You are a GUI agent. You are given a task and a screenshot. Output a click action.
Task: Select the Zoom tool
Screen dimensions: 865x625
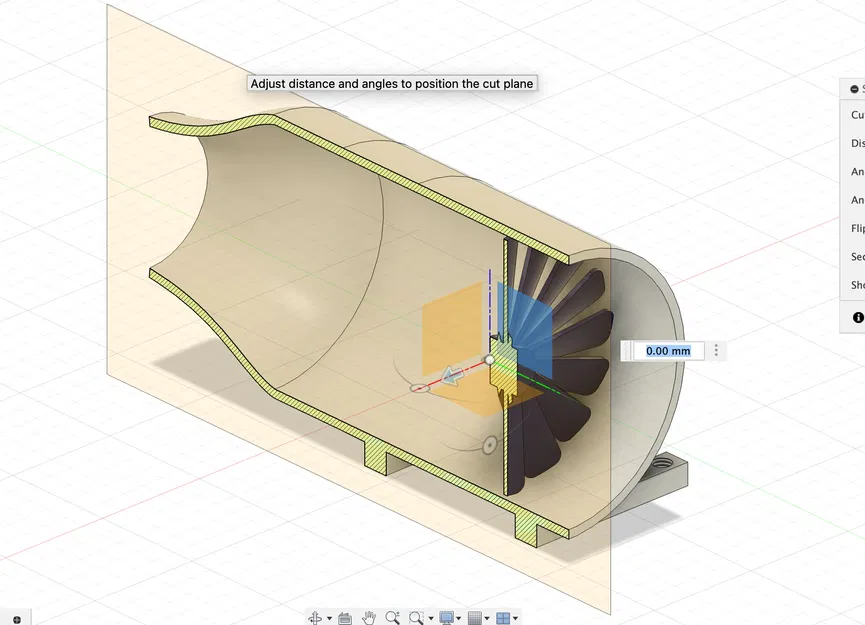coord(392,617)
